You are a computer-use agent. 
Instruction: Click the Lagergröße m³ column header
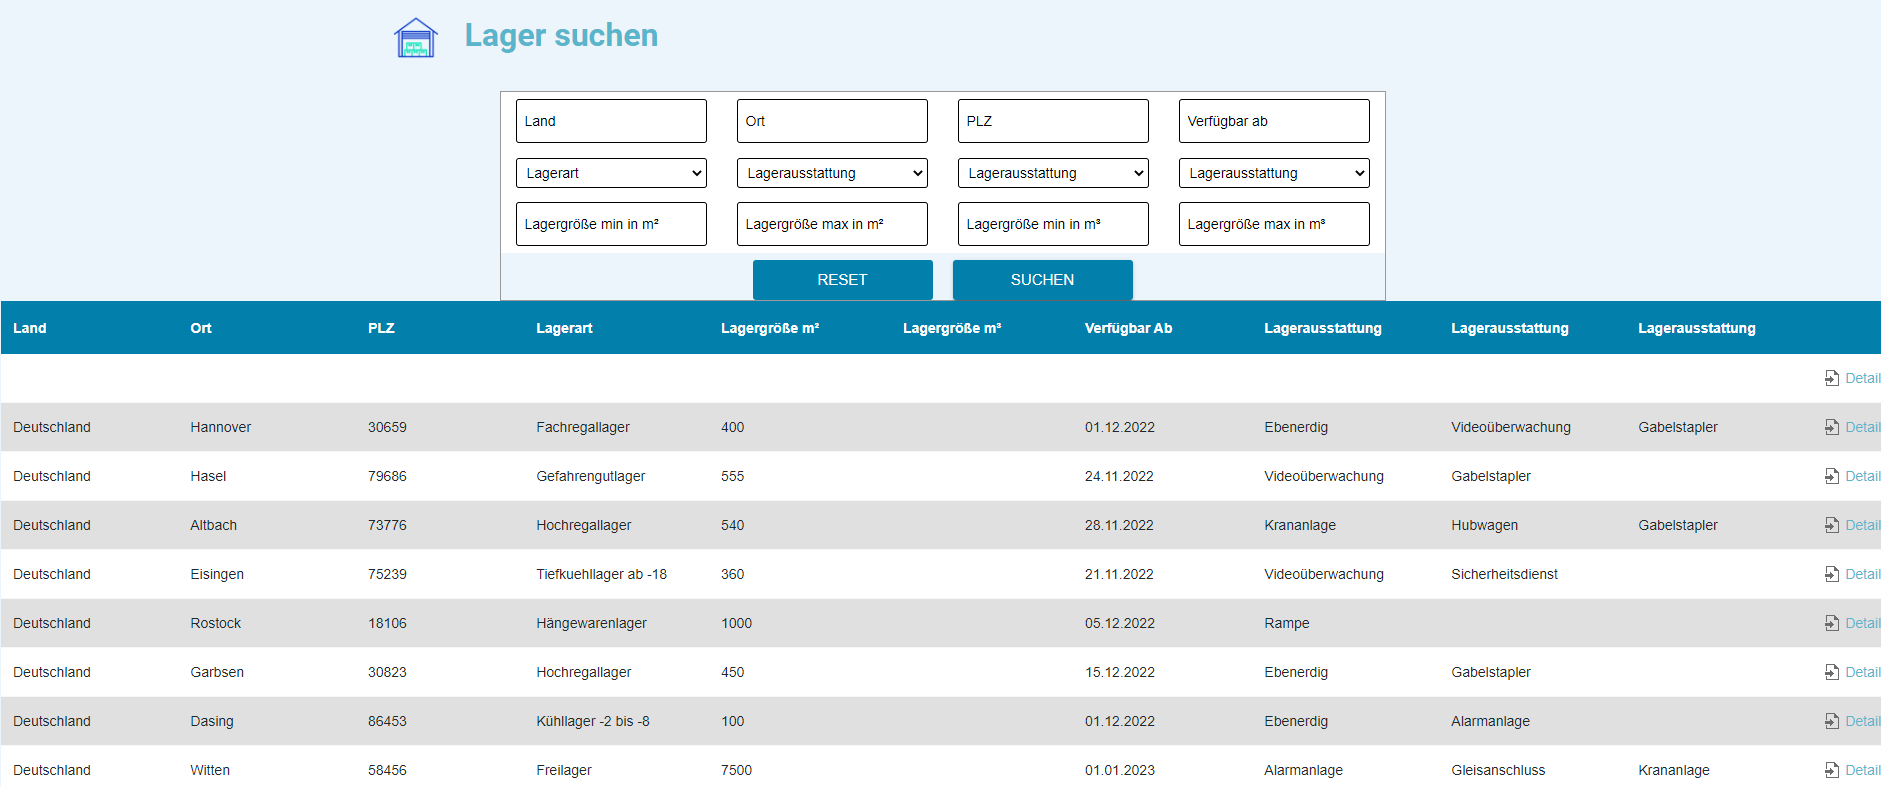pyautogui.click(x=952, y=328)
